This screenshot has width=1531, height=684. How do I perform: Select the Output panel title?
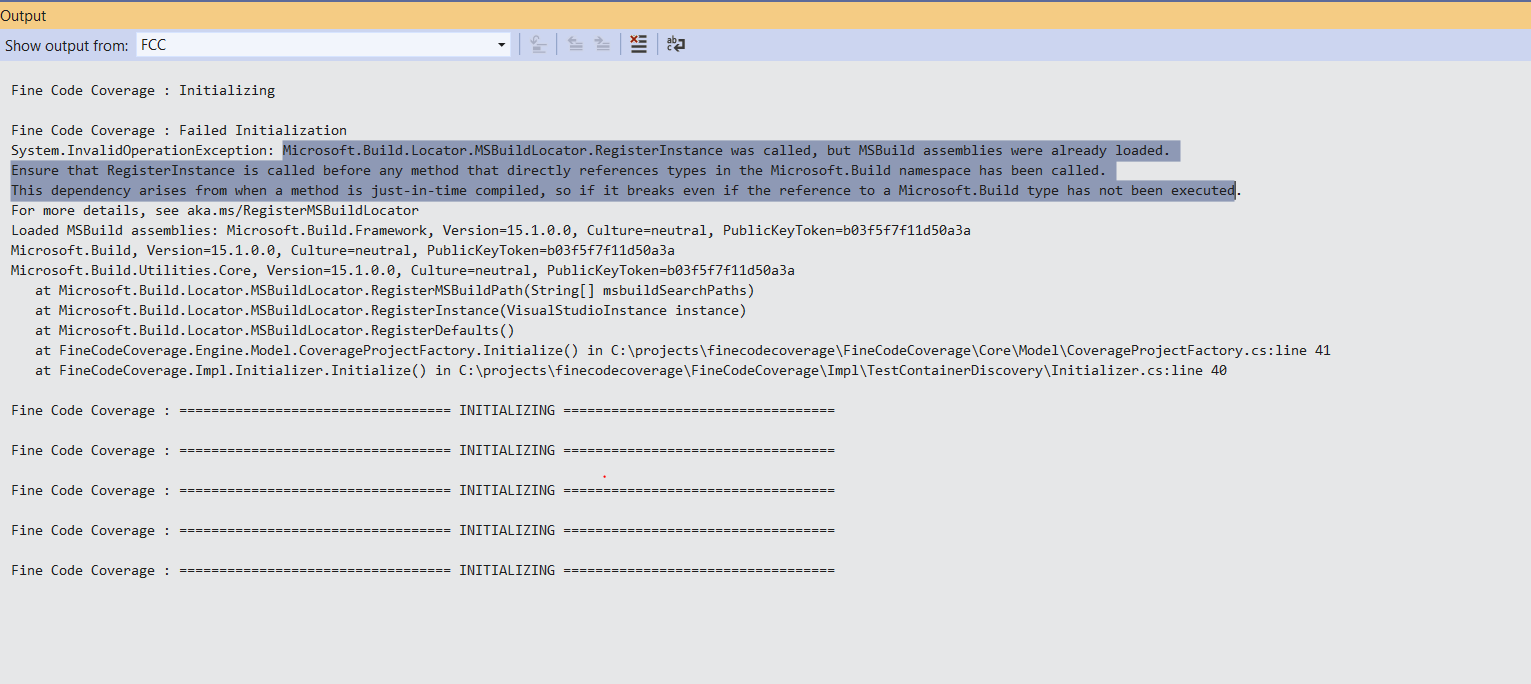tap(24, 15)
